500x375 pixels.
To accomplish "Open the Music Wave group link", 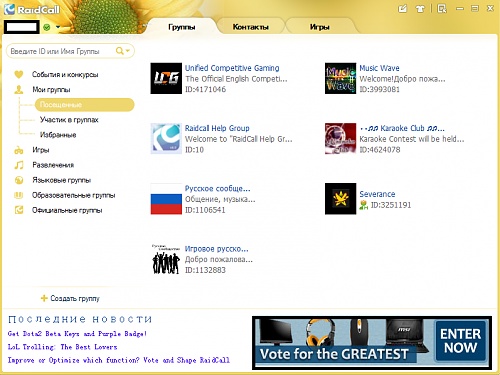I will [x=379, y=68].
